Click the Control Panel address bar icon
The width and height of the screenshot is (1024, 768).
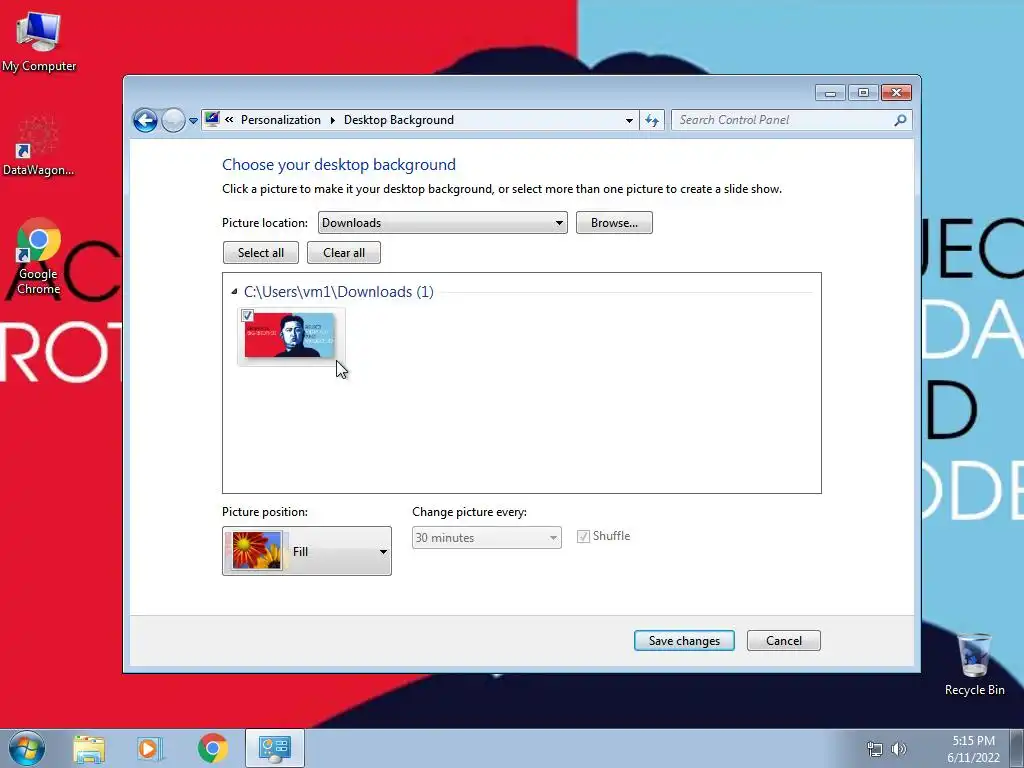[x=212, y=120]
